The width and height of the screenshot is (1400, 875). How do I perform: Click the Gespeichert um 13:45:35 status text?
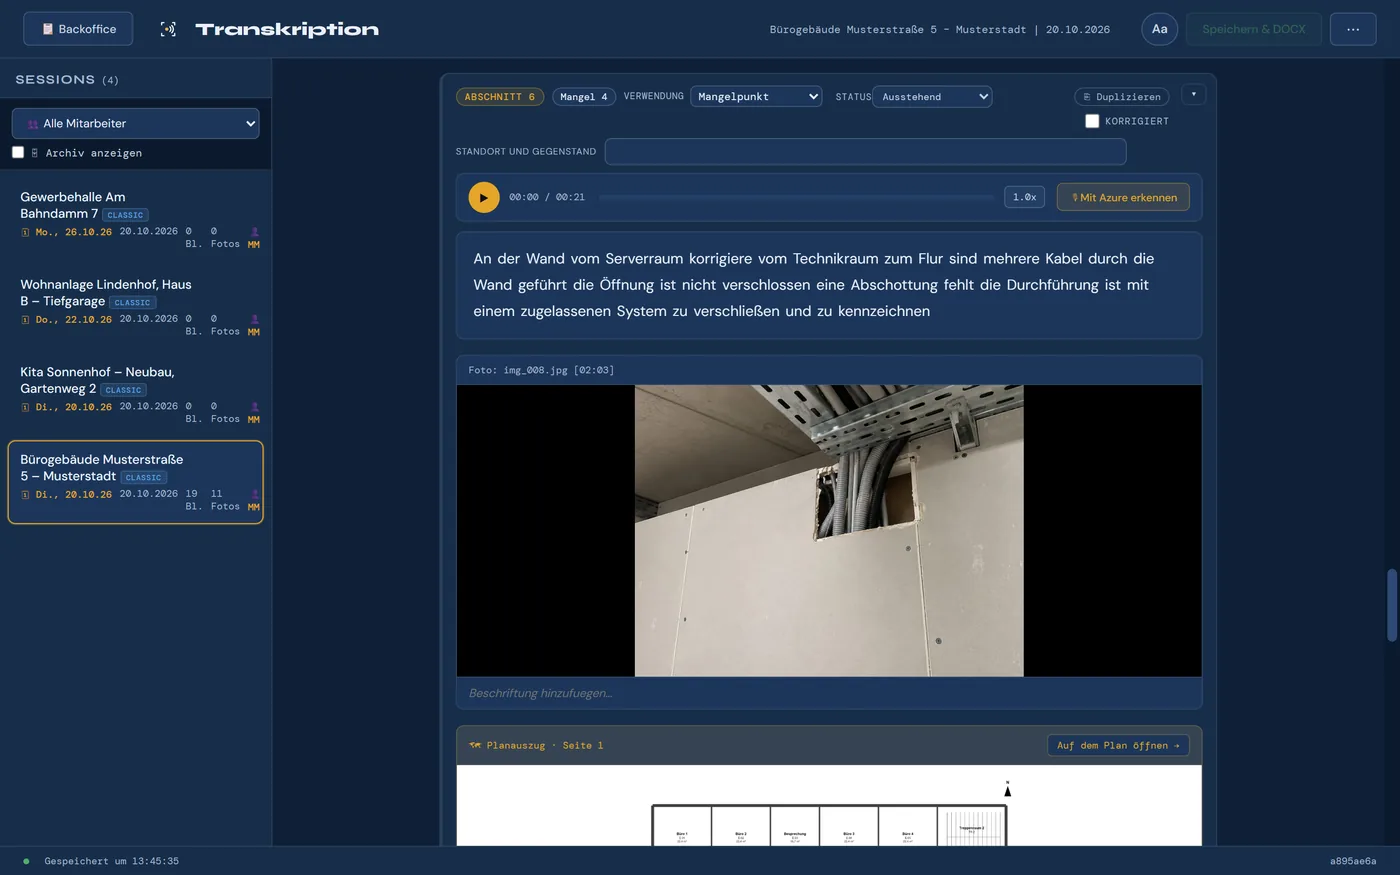coord(112,861)
